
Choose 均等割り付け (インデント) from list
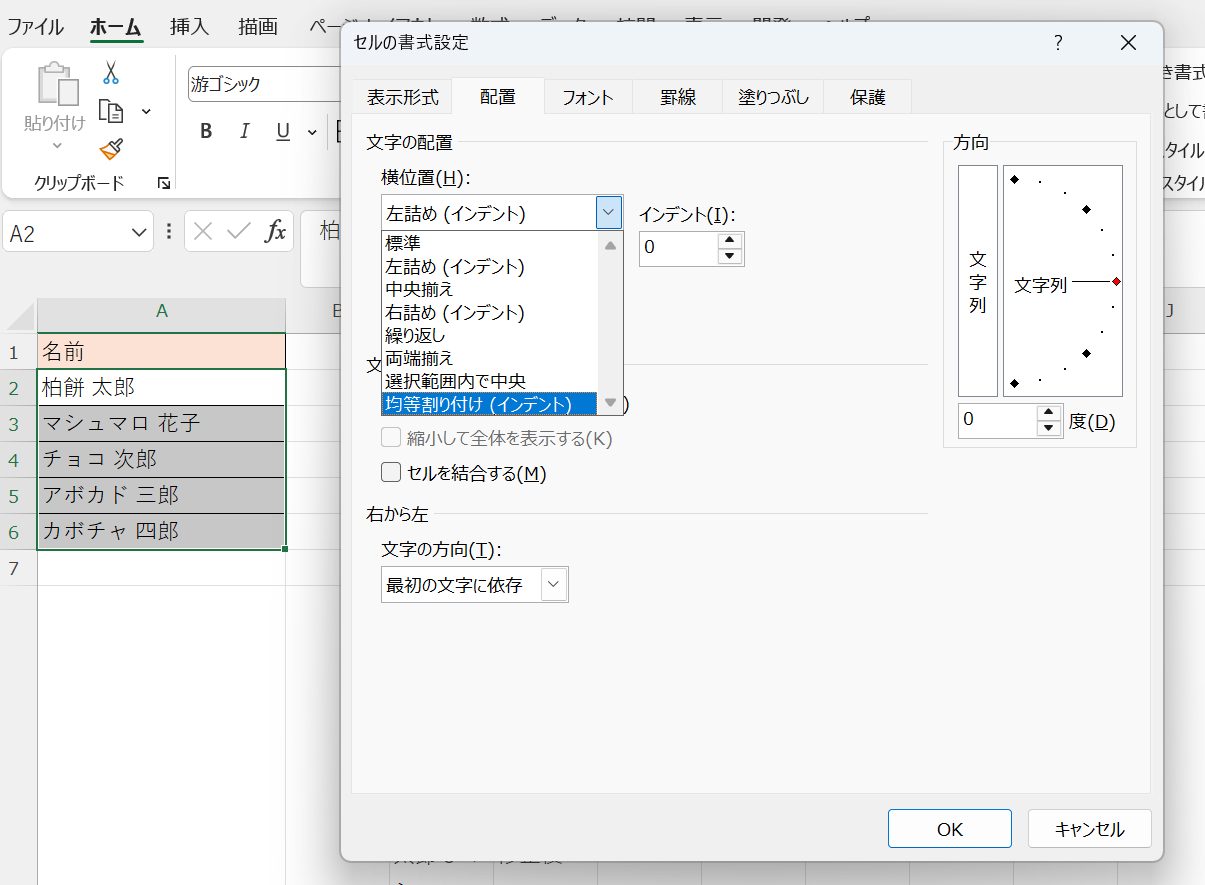point(478,404)
